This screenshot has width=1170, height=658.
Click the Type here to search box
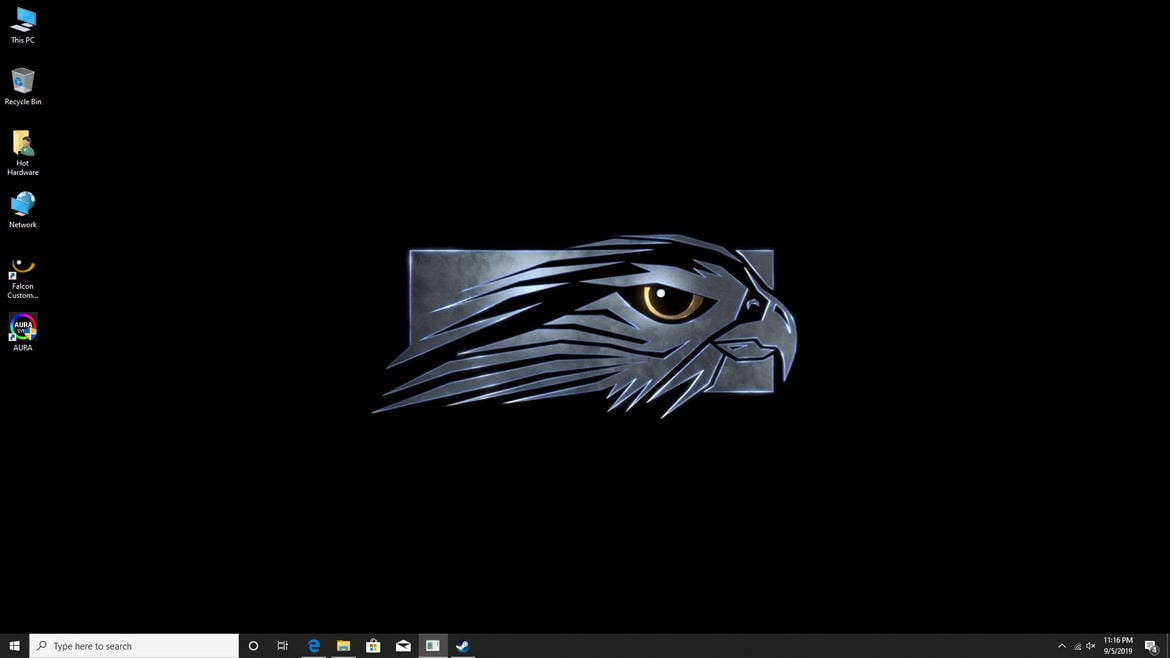134,646
